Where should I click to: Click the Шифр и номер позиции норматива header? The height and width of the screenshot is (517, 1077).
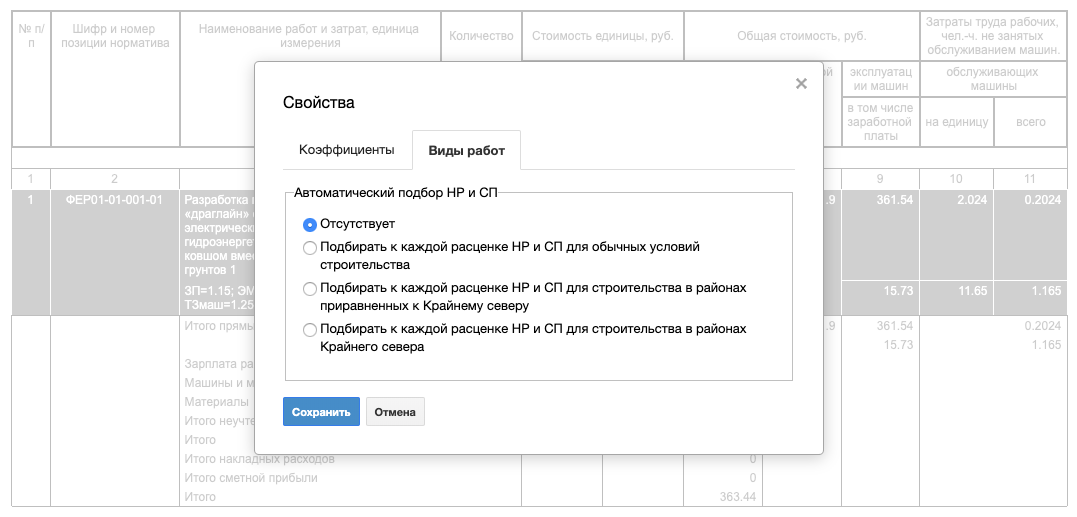pos(114,36)
